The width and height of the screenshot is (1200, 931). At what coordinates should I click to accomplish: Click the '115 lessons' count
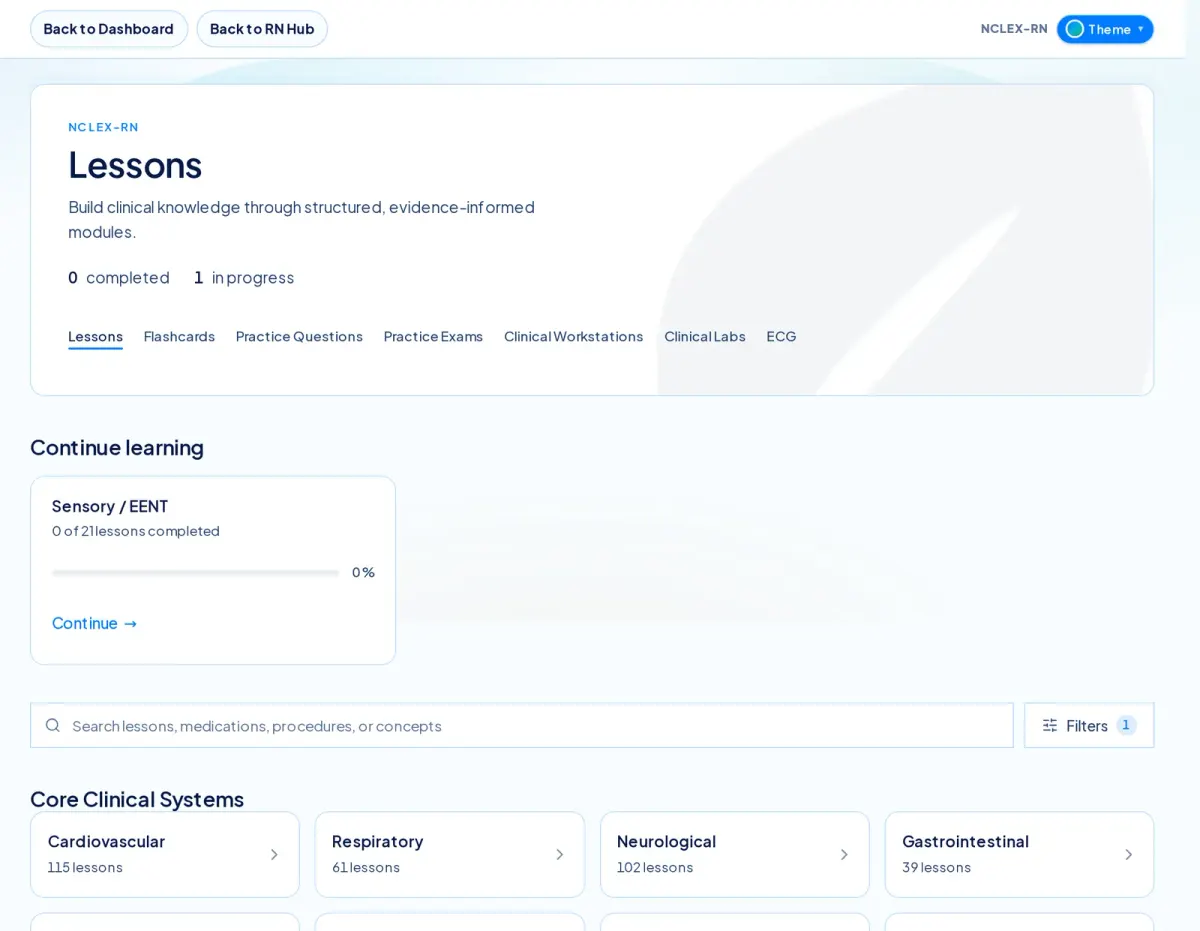pos(85,867)
